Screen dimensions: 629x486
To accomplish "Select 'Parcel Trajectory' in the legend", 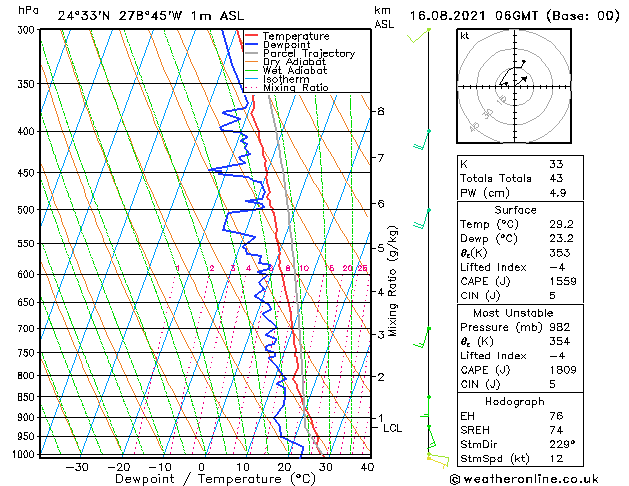I will 309,53.
